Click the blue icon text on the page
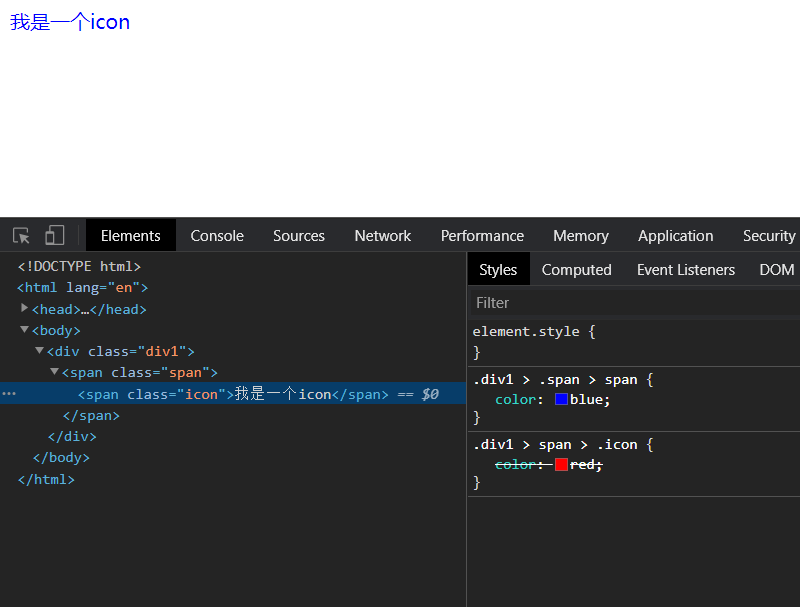Screen dimensions: 800x607 (x=70, y=22)
